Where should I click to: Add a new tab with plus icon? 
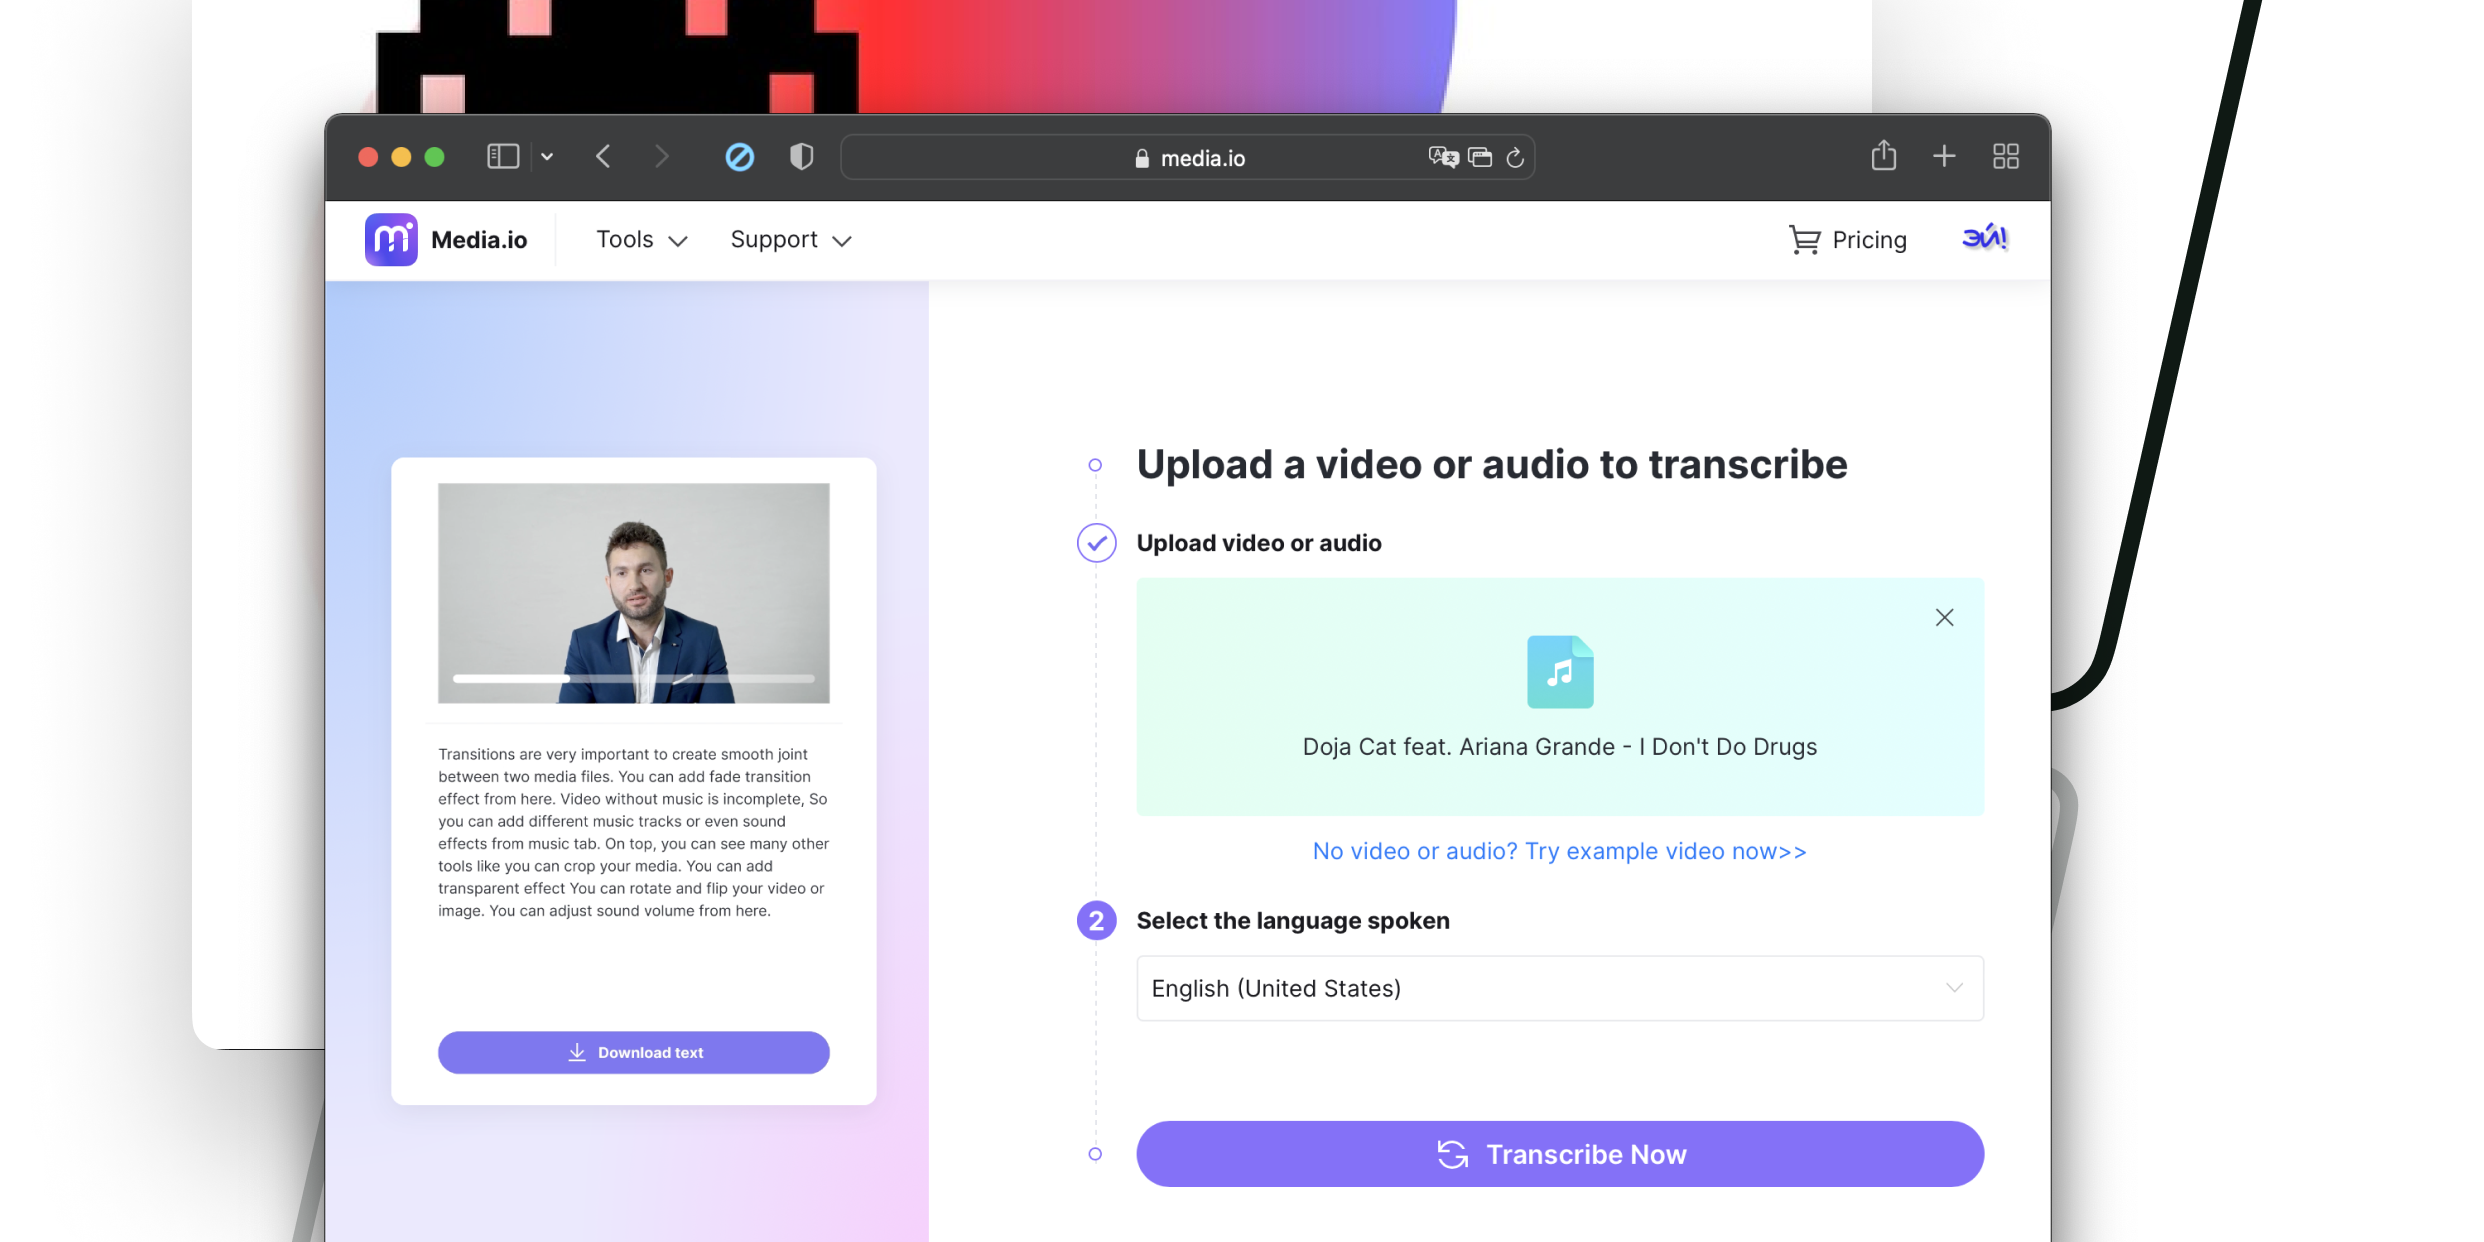coord(1944,156)
